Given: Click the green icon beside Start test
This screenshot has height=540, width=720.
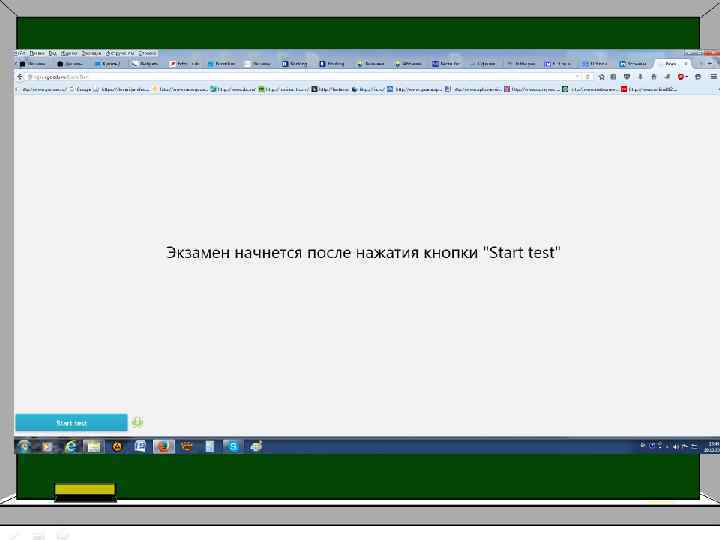Looking at the screenshot, I should click(137, 422).
